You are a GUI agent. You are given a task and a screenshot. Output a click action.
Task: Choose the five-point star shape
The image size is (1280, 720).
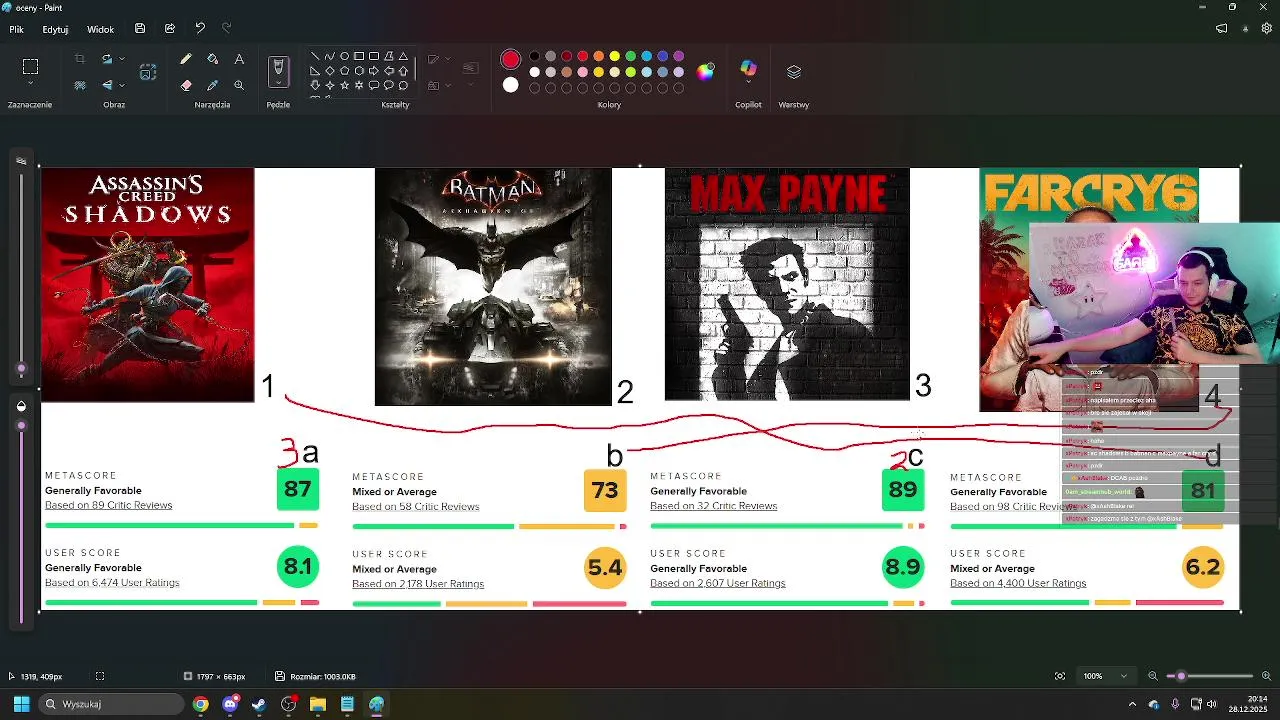(x=344, y=86)
